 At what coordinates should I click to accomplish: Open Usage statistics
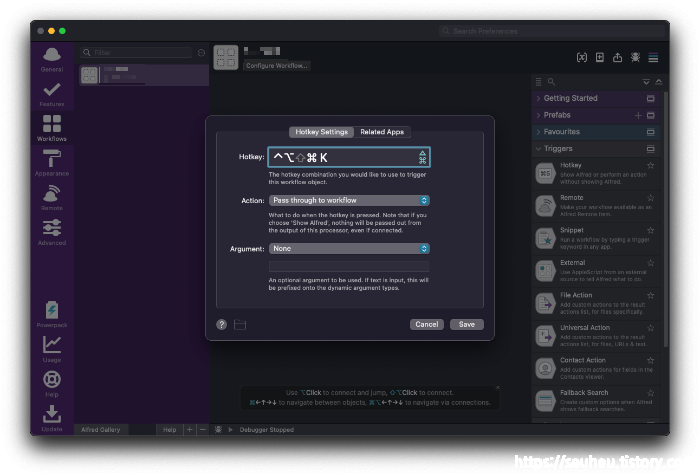52,349
